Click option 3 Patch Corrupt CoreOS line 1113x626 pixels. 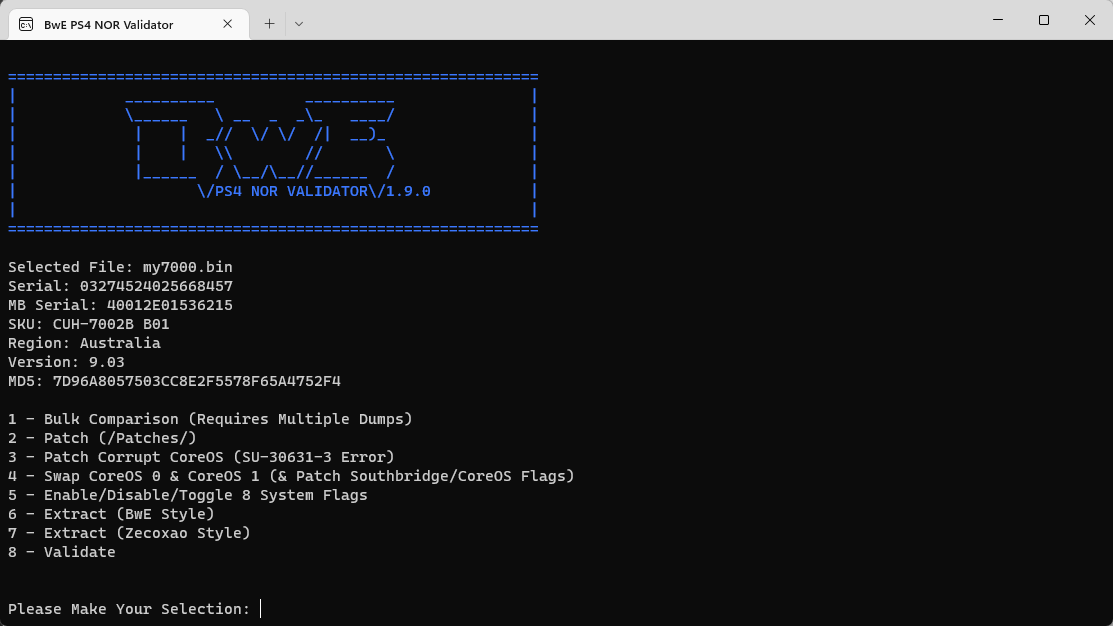coord(201,457)
